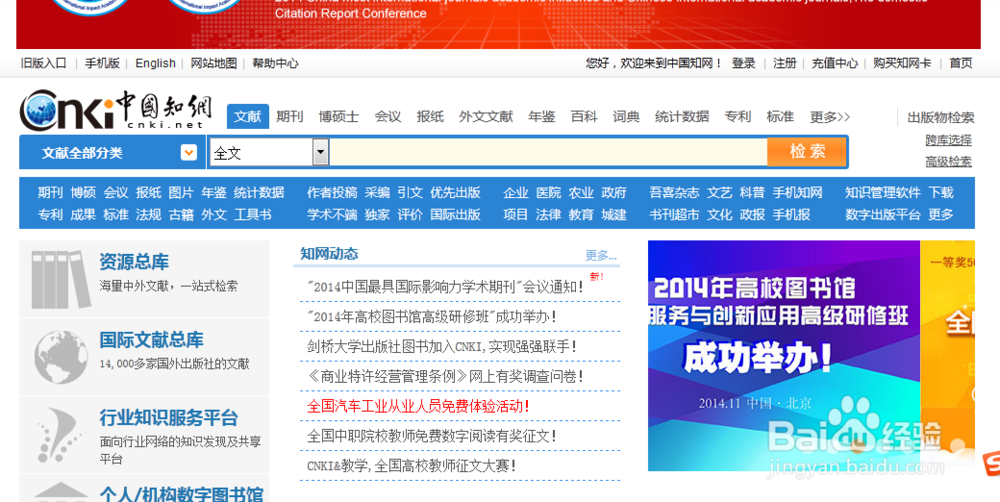
Task: Click the CNKI logo
Action: [115, 110]
